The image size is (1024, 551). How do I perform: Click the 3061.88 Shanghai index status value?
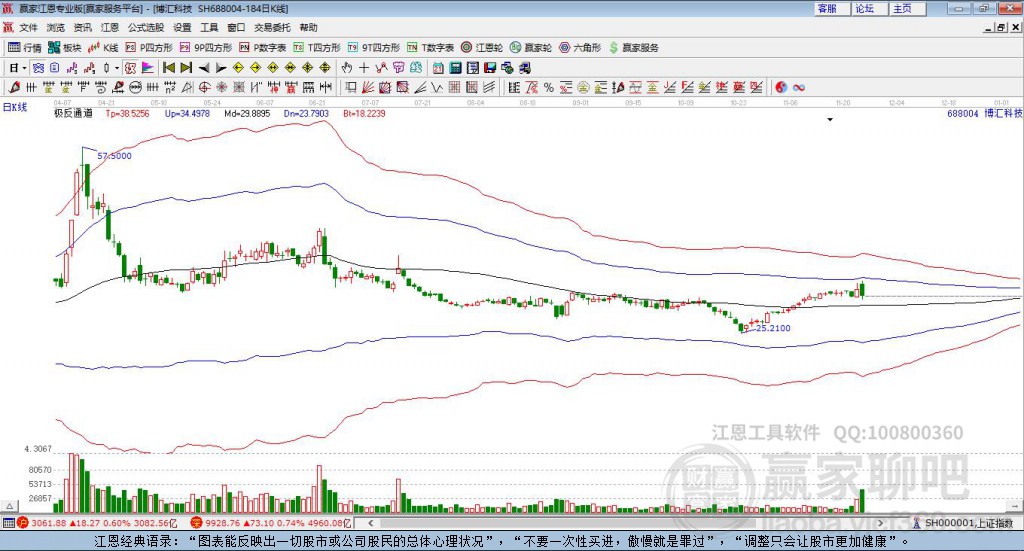[48, 523]
